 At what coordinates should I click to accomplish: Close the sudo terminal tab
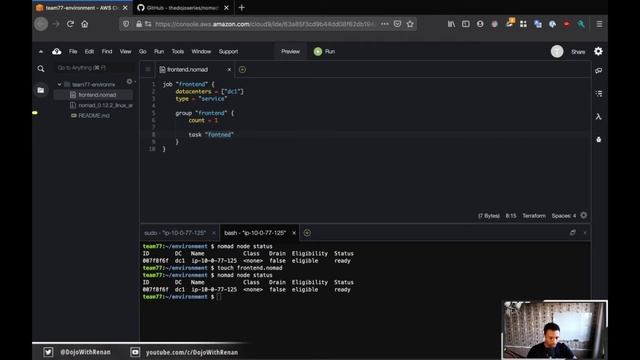tap(213, 233)
